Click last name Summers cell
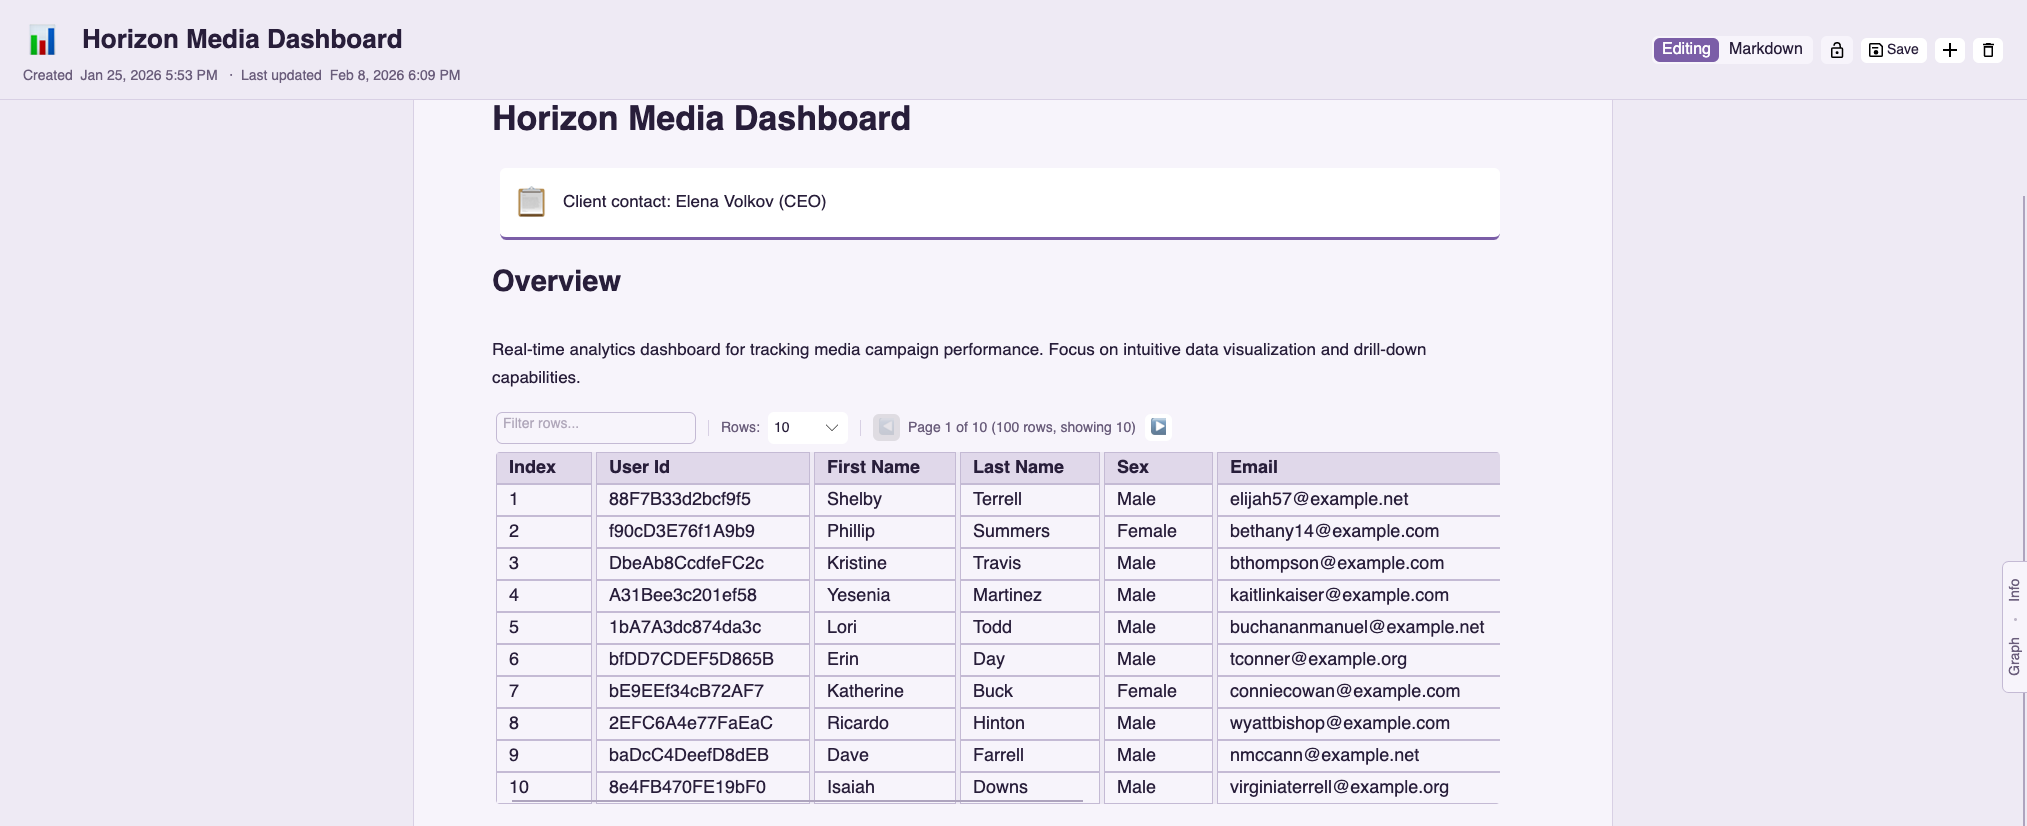The image size is (2027, 826). tap(1030, 531)
